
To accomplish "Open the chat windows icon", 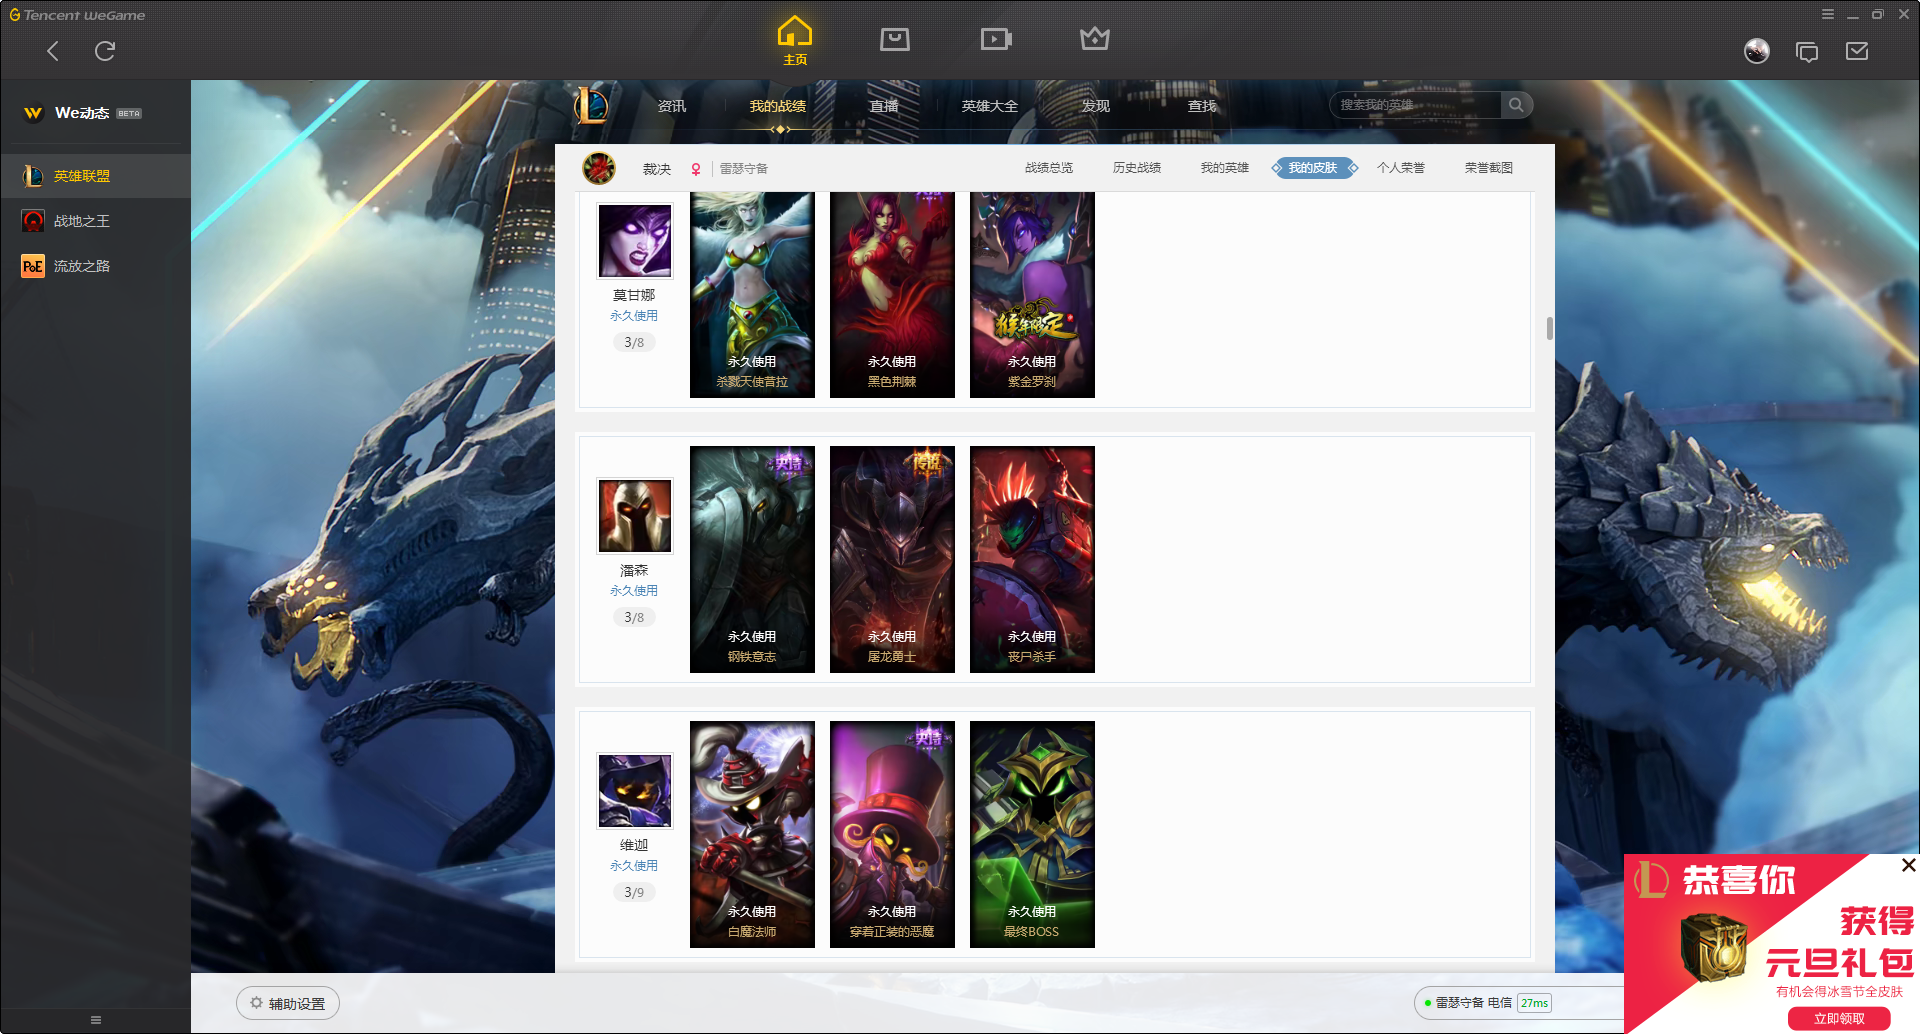I will (x=1807, y=52).
